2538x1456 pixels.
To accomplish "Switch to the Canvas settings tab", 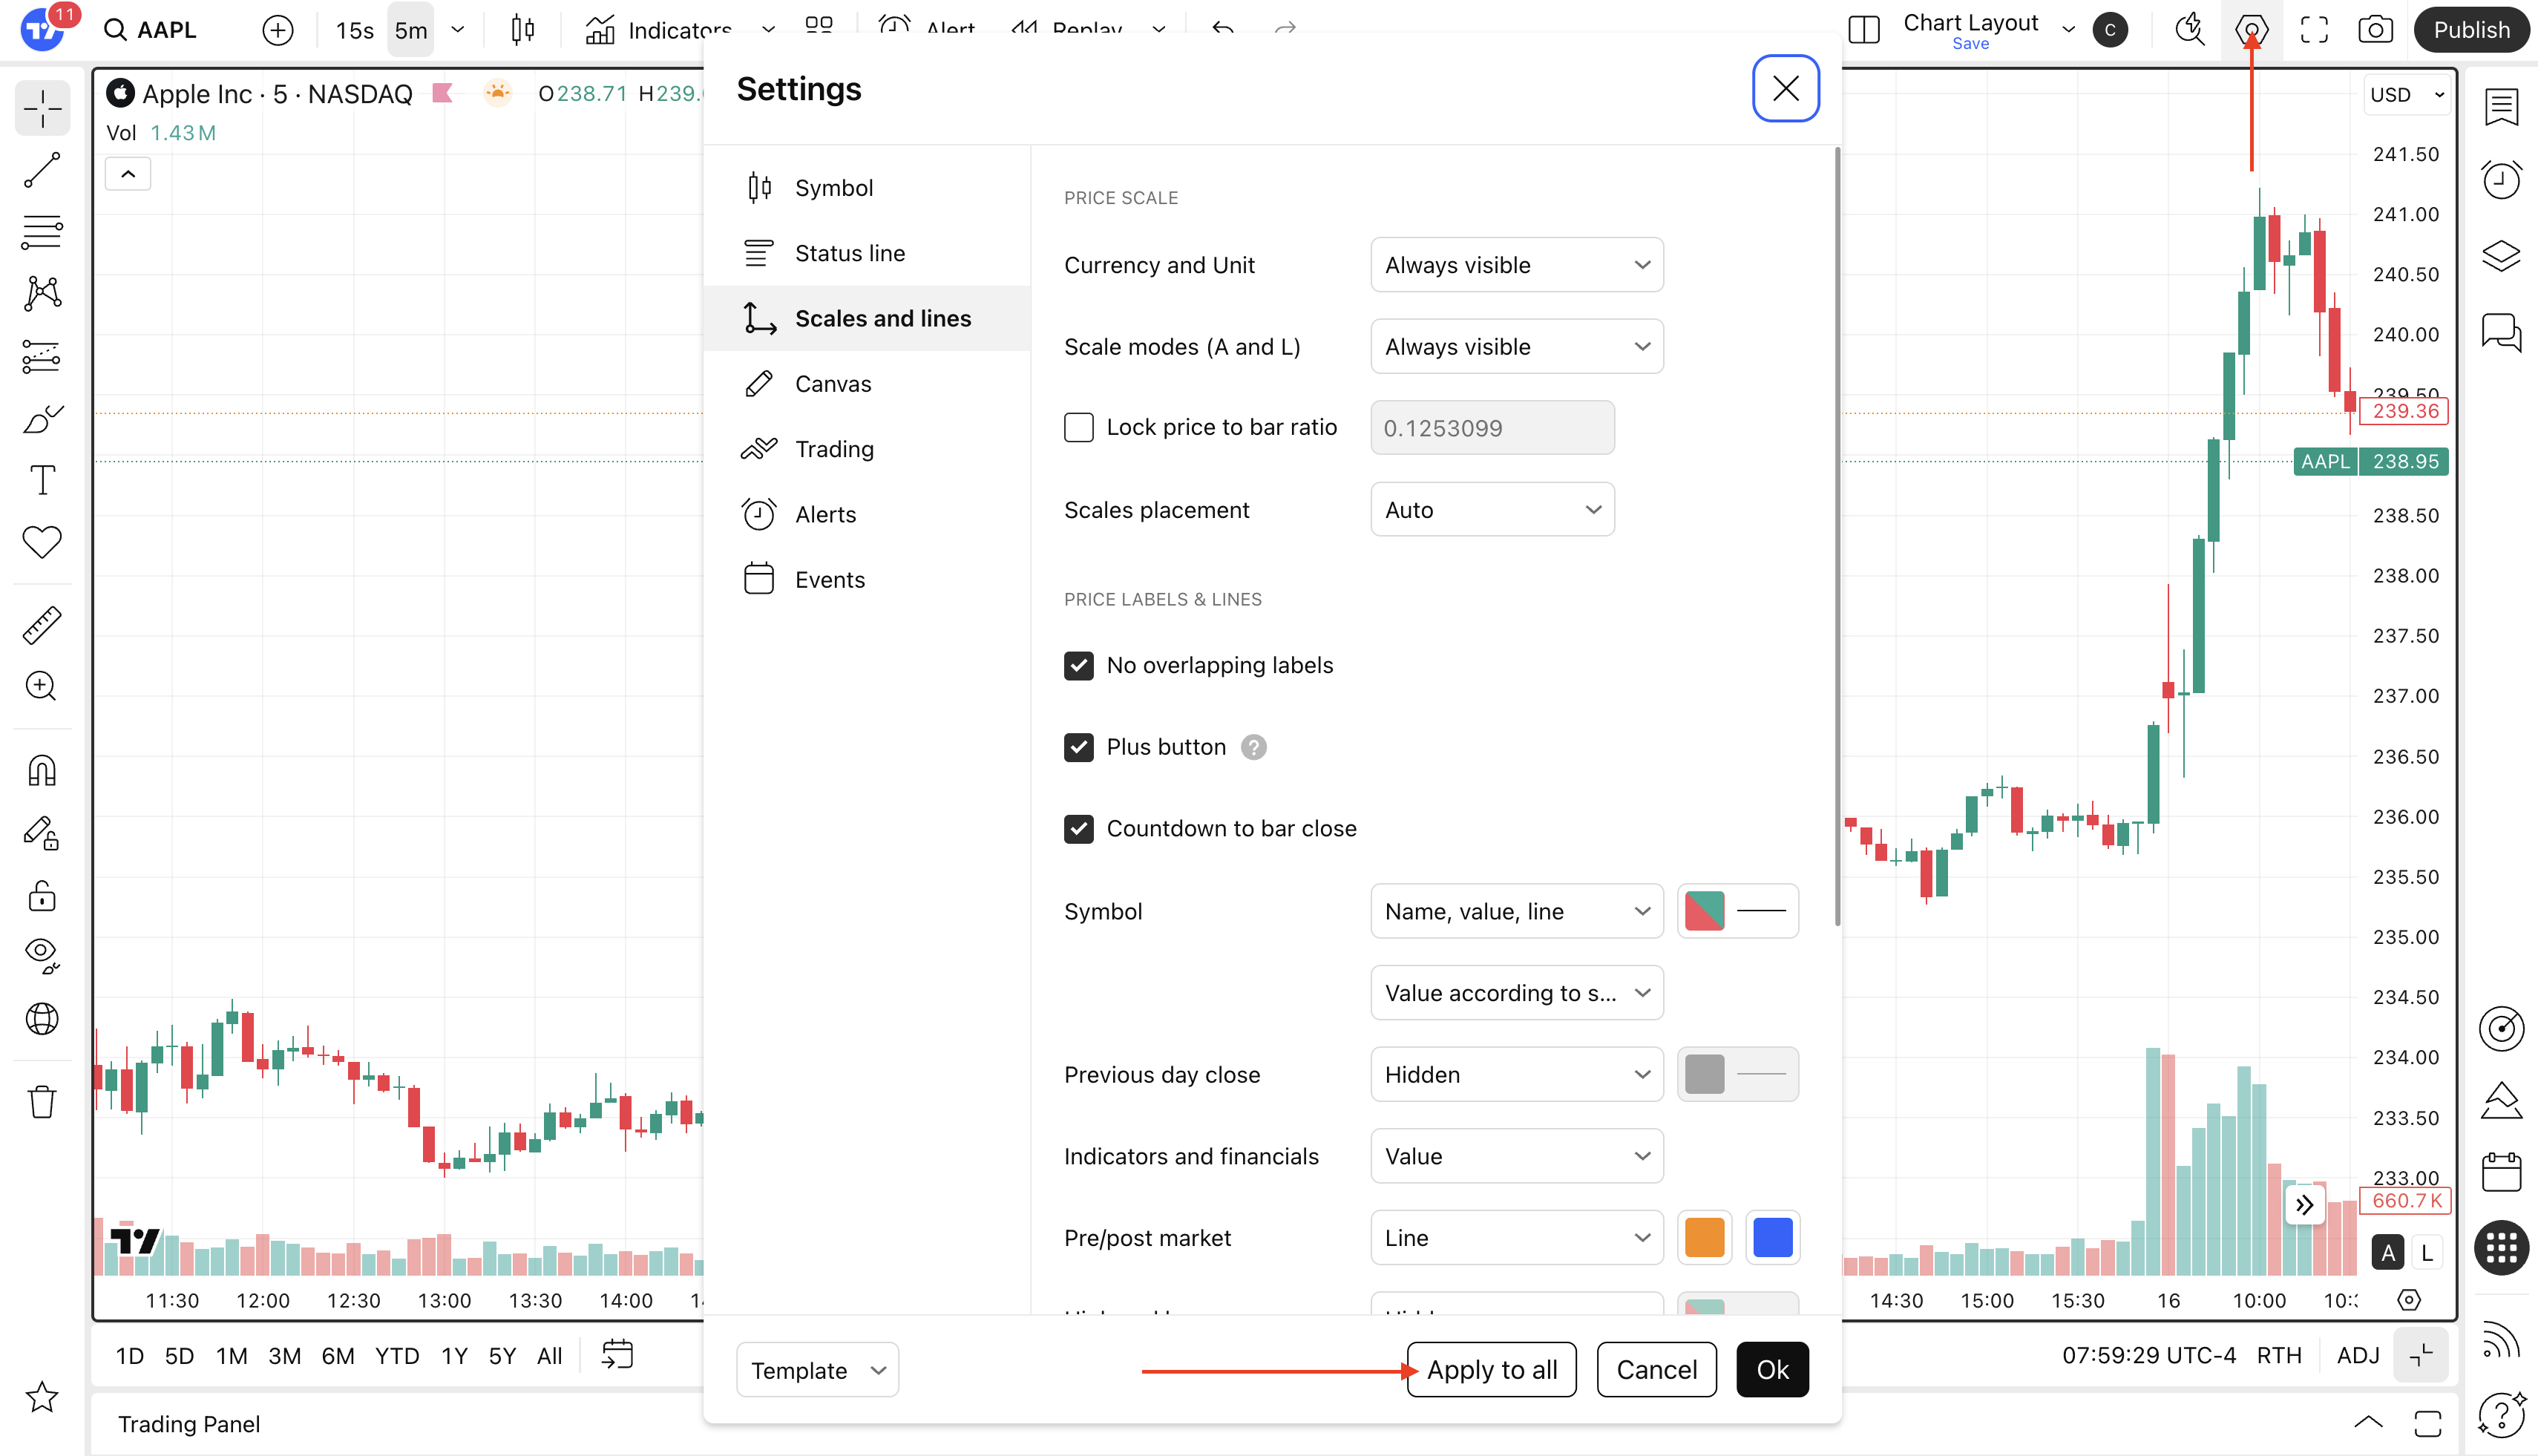I will 832,384.
